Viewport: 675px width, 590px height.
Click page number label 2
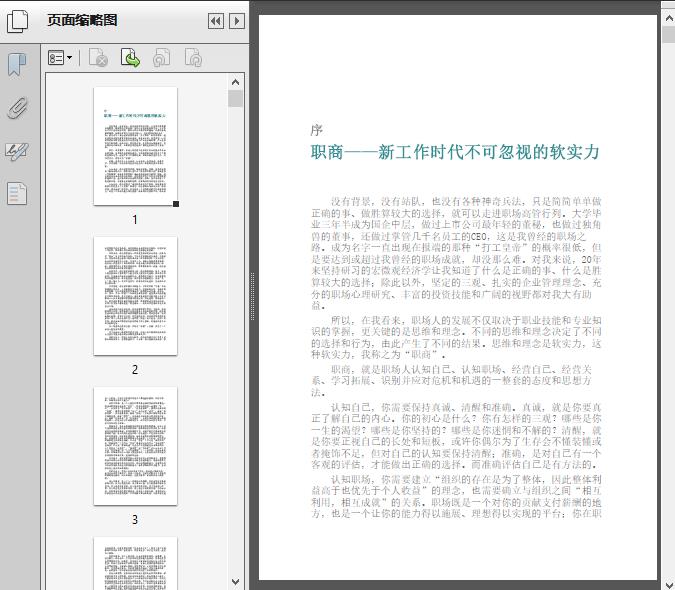(x=135, y=369)
